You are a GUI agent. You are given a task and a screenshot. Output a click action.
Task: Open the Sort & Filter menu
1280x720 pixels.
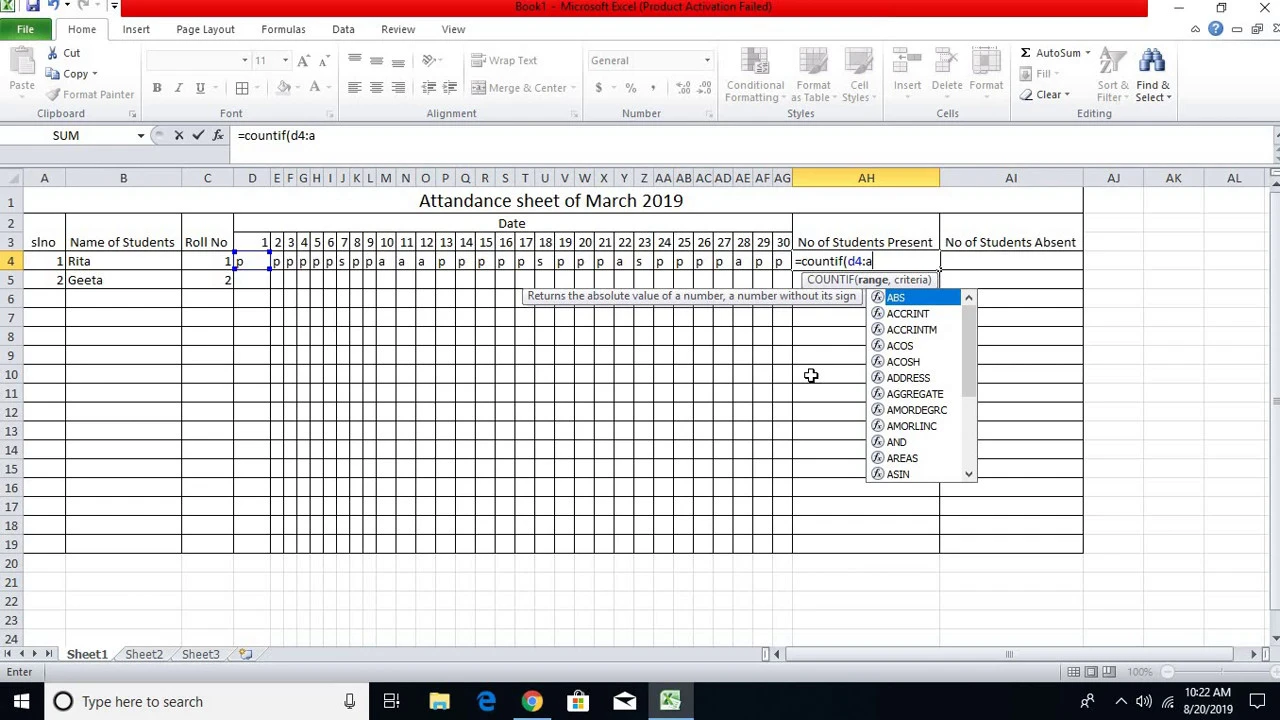[x=1113, y=76]
